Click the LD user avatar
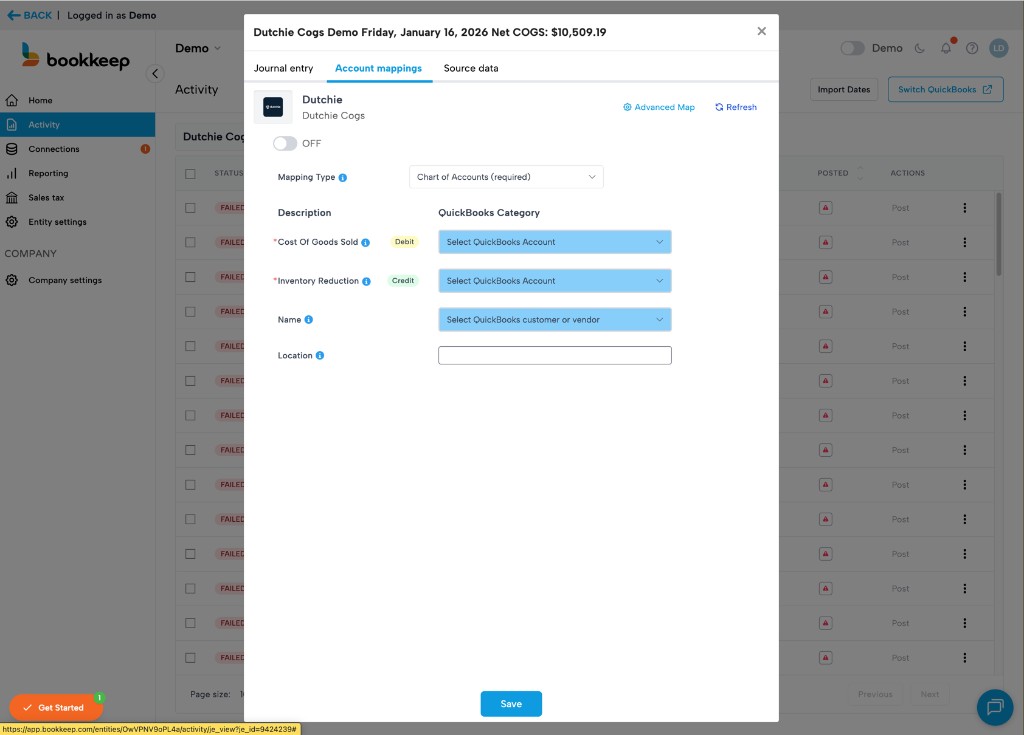This screenshot has height=735, width=1024. (x=998, y=47)
